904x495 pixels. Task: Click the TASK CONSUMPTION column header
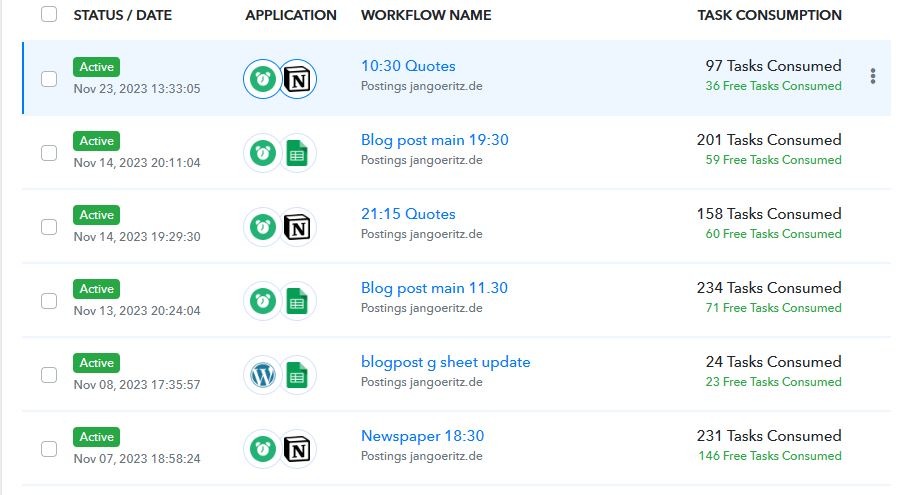[769, 15]
